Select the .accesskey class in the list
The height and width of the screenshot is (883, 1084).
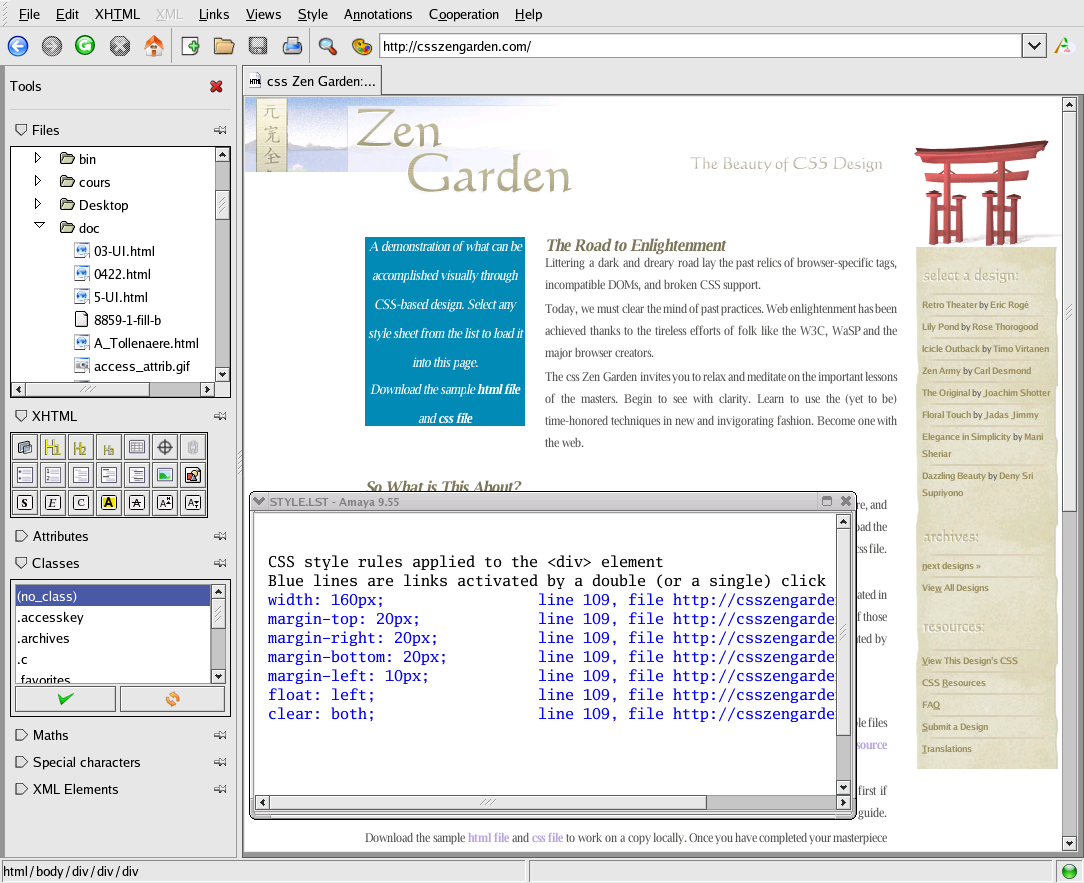tap(113, 617)
